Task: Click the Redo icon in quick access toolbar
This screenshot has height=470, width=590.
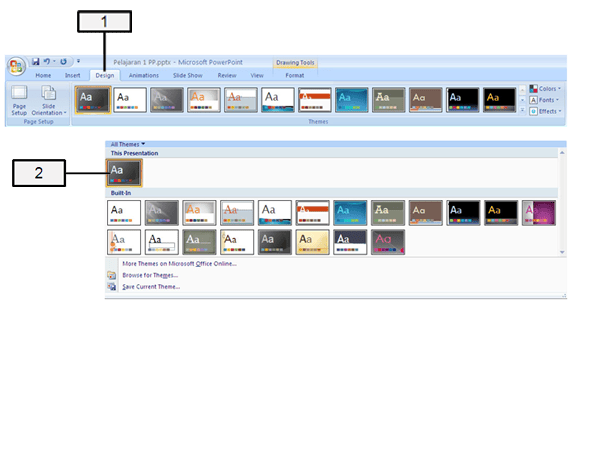Action: pos(64,61)
